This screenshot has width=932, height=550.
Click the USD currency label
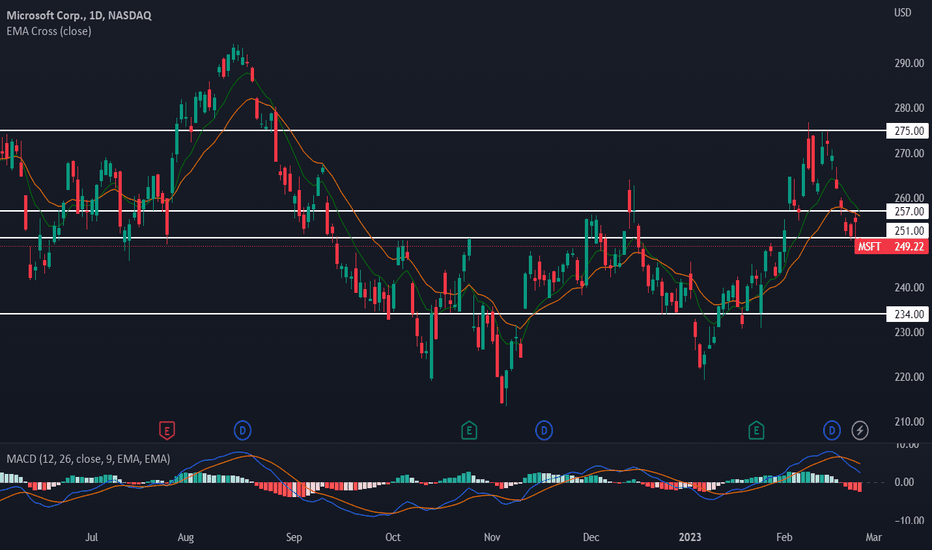(902, 12)
